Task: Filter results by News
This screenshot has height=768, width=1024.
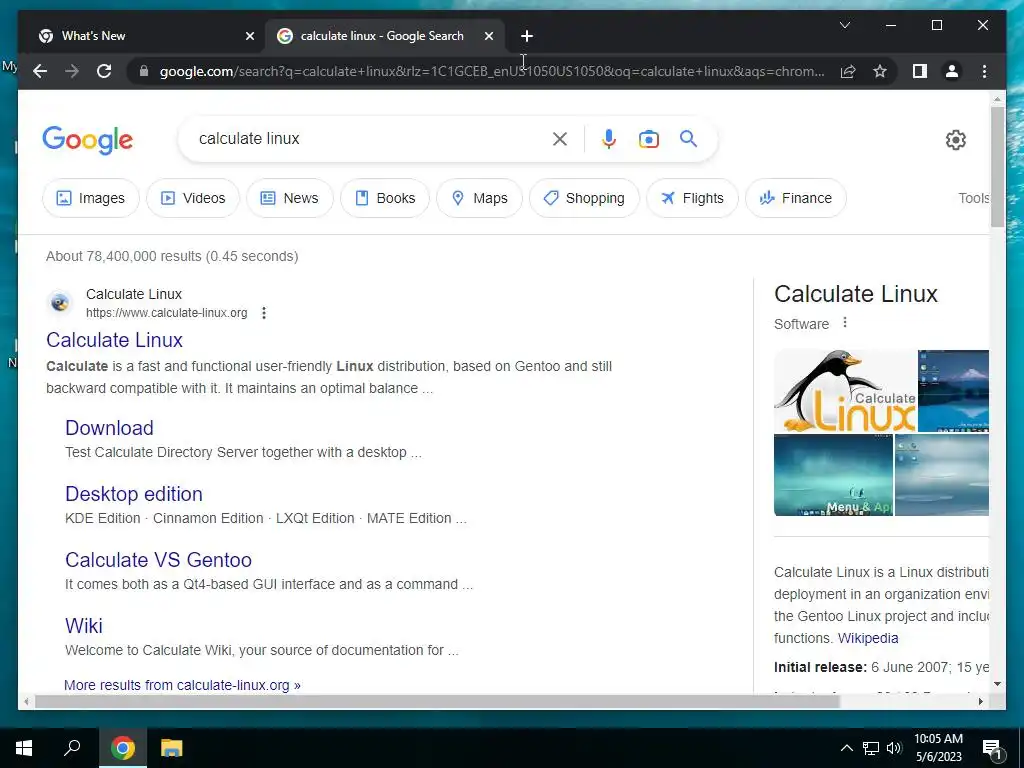Action: tap(289, 198)
